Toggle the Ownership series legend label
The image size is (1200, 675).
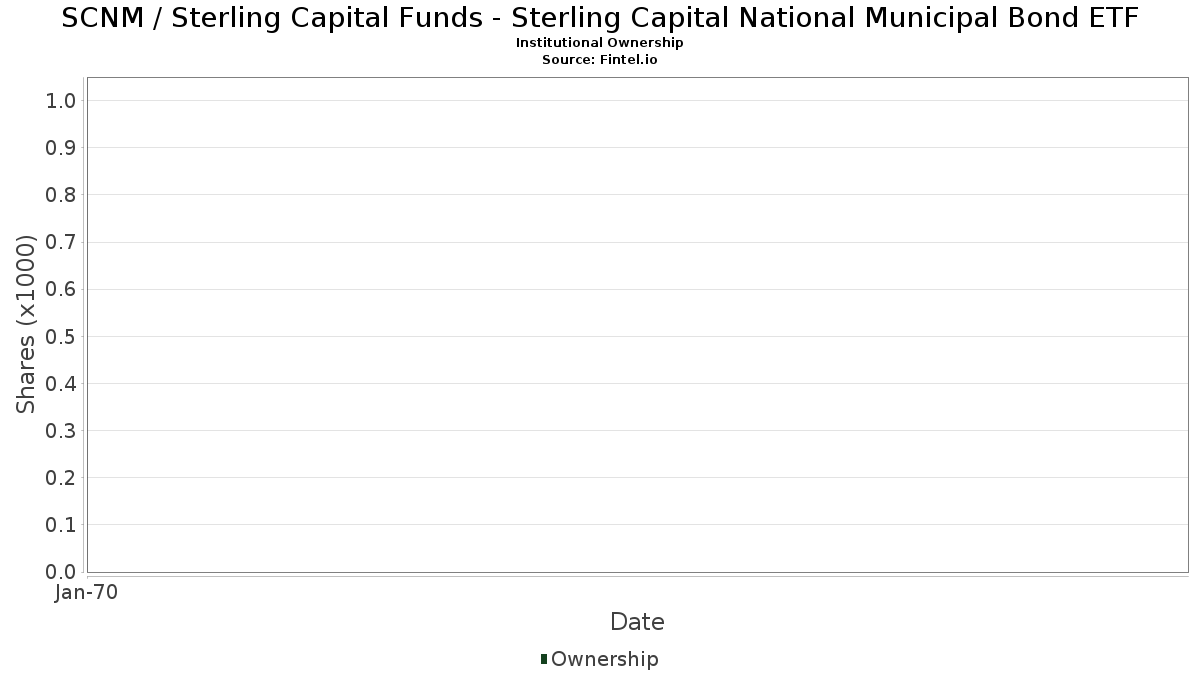(604, 659)
